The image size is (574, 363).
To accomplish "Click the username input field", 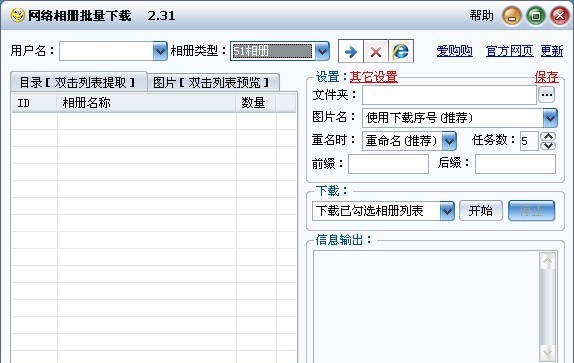I will 106,51.
